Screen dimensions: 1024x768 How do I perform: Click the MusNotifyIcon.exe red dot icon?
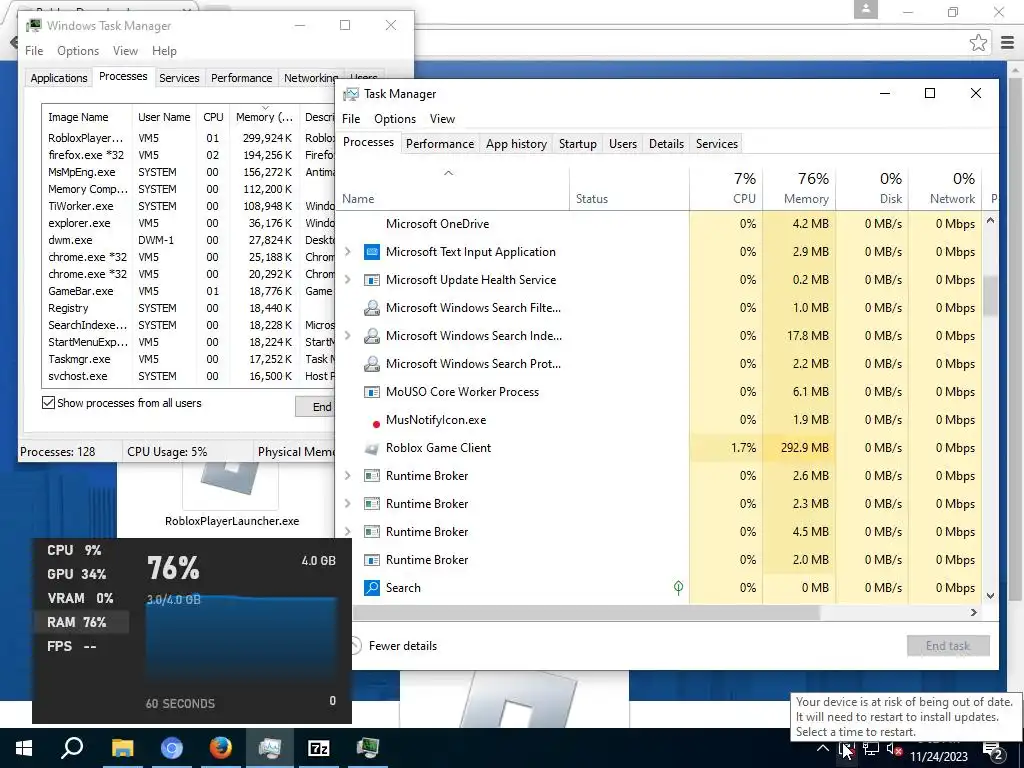click(x=376, y=424)
